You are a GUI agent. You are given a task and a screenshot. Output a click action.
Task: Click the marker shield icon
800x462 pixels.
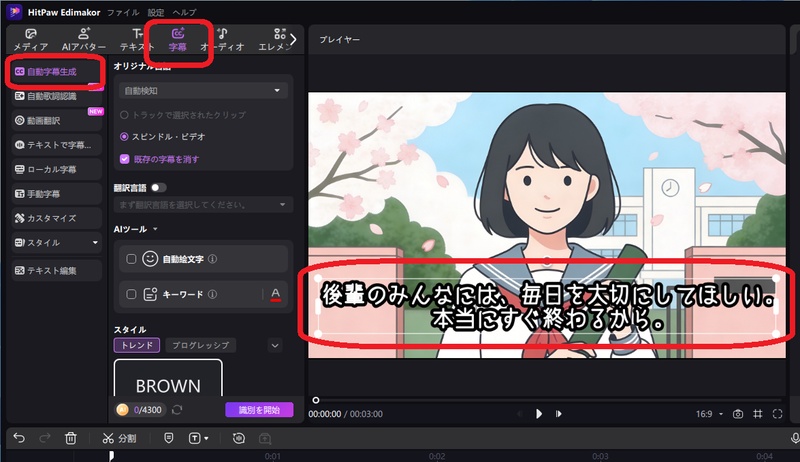pos(169,438)
